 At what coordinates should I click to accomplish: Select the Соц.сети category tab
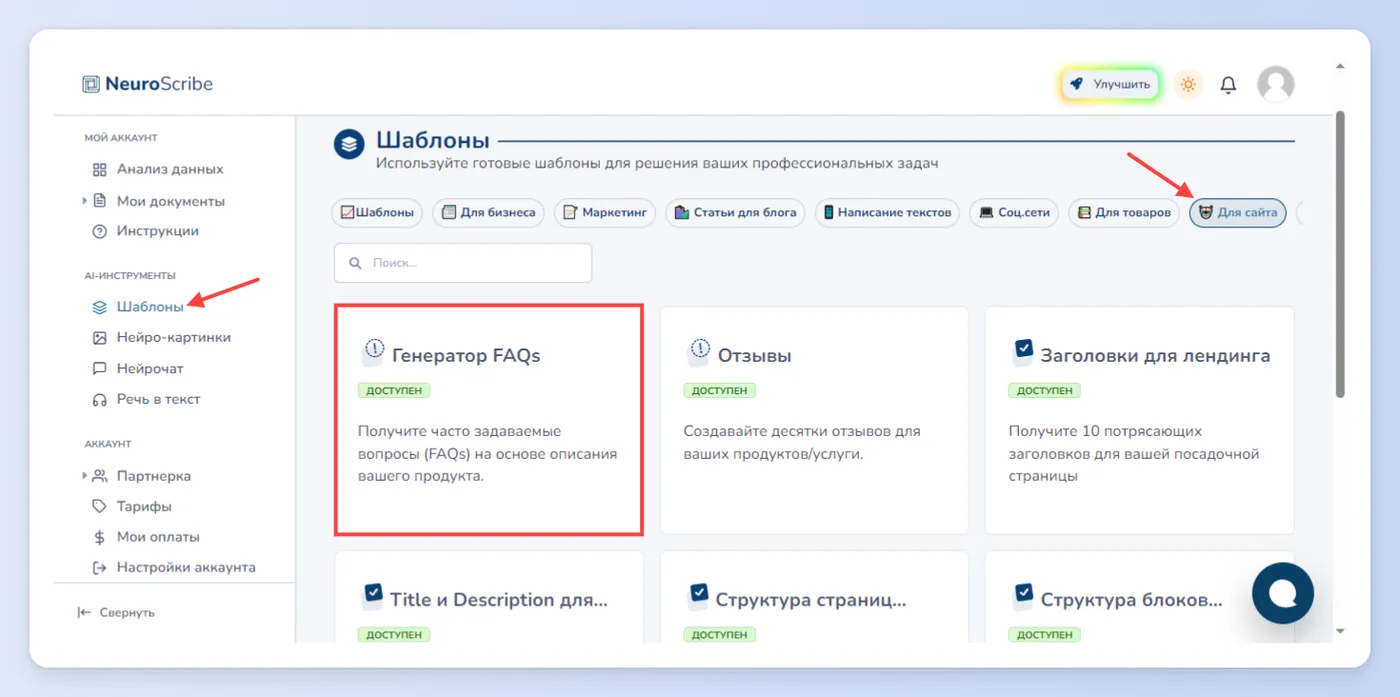coord(1014,213)
